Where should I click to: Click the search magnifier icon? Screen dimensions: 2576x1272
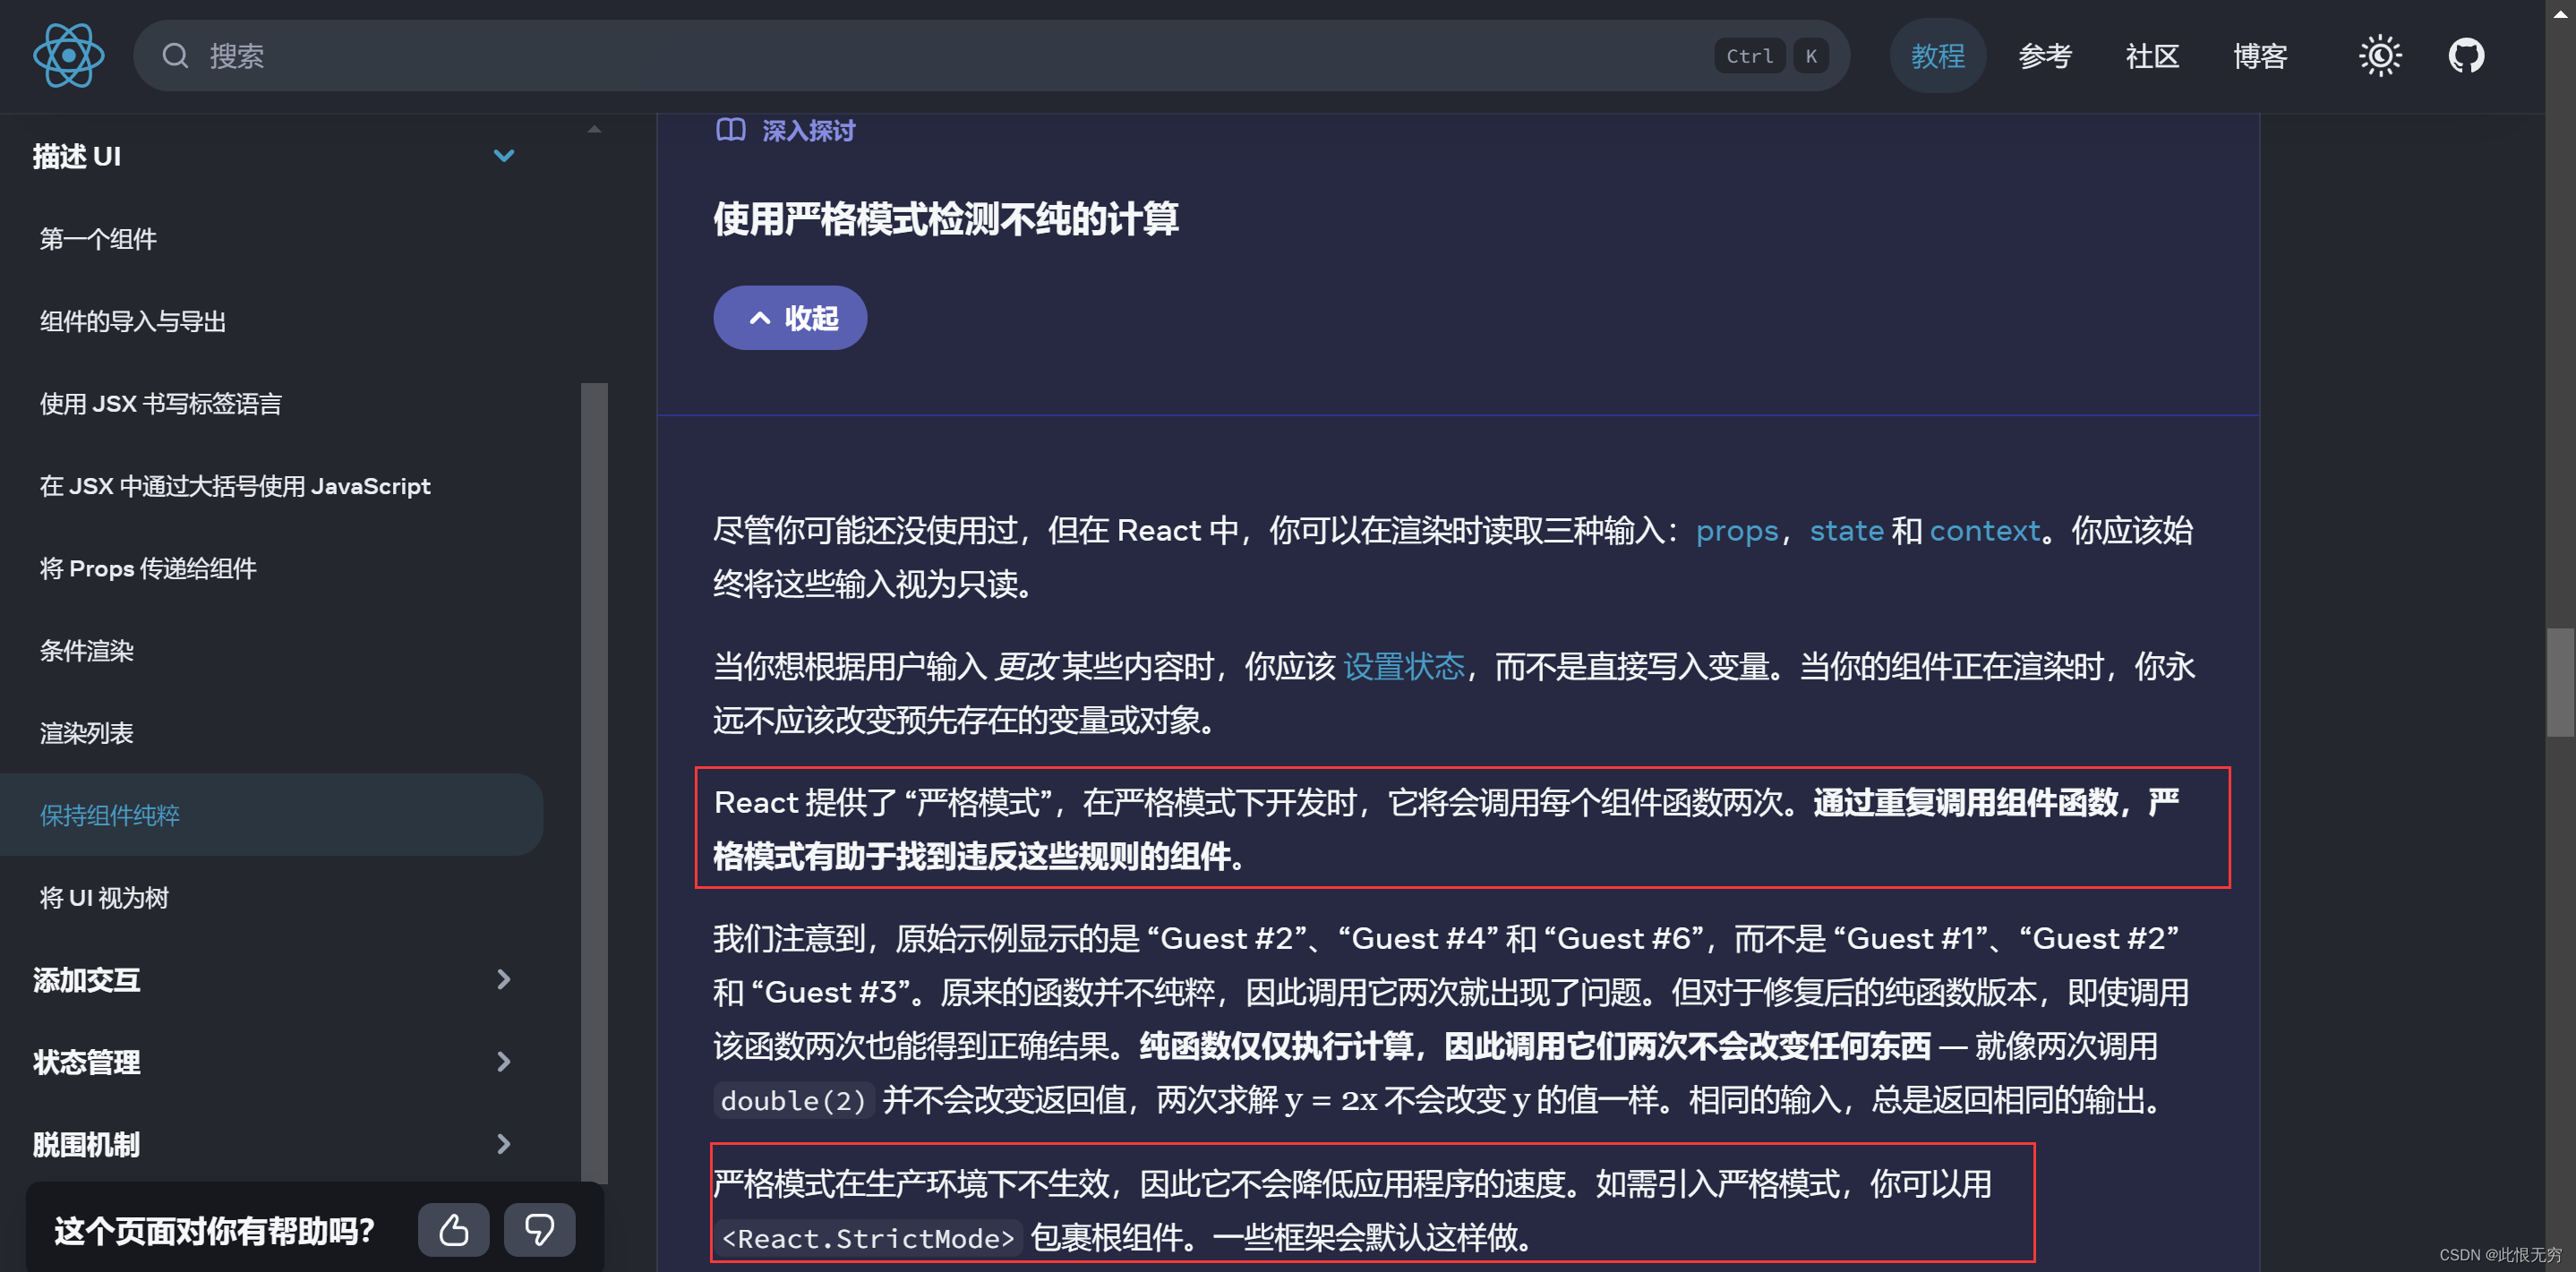(176, 56)
